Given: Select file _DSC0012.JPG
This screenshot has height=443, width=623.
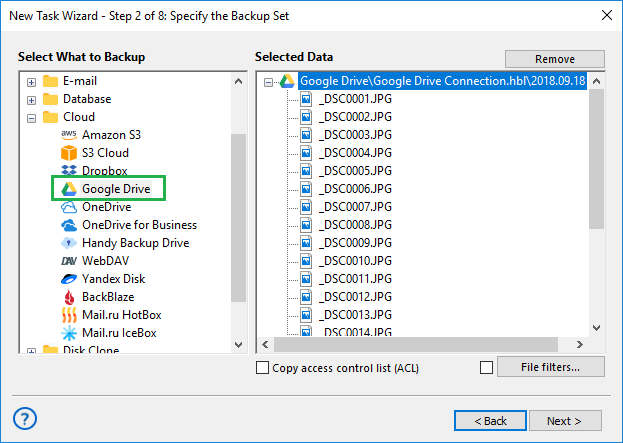Looking at the screenshot, I should coord(355,297).
